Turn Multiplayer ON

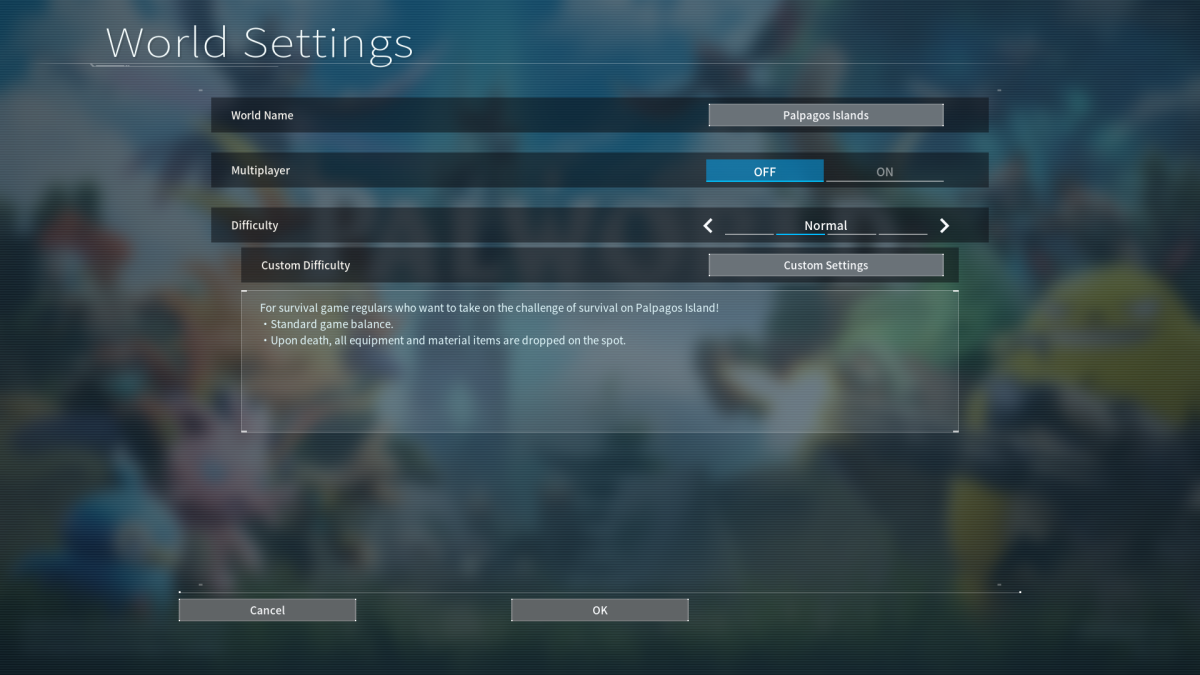(884, 171)
